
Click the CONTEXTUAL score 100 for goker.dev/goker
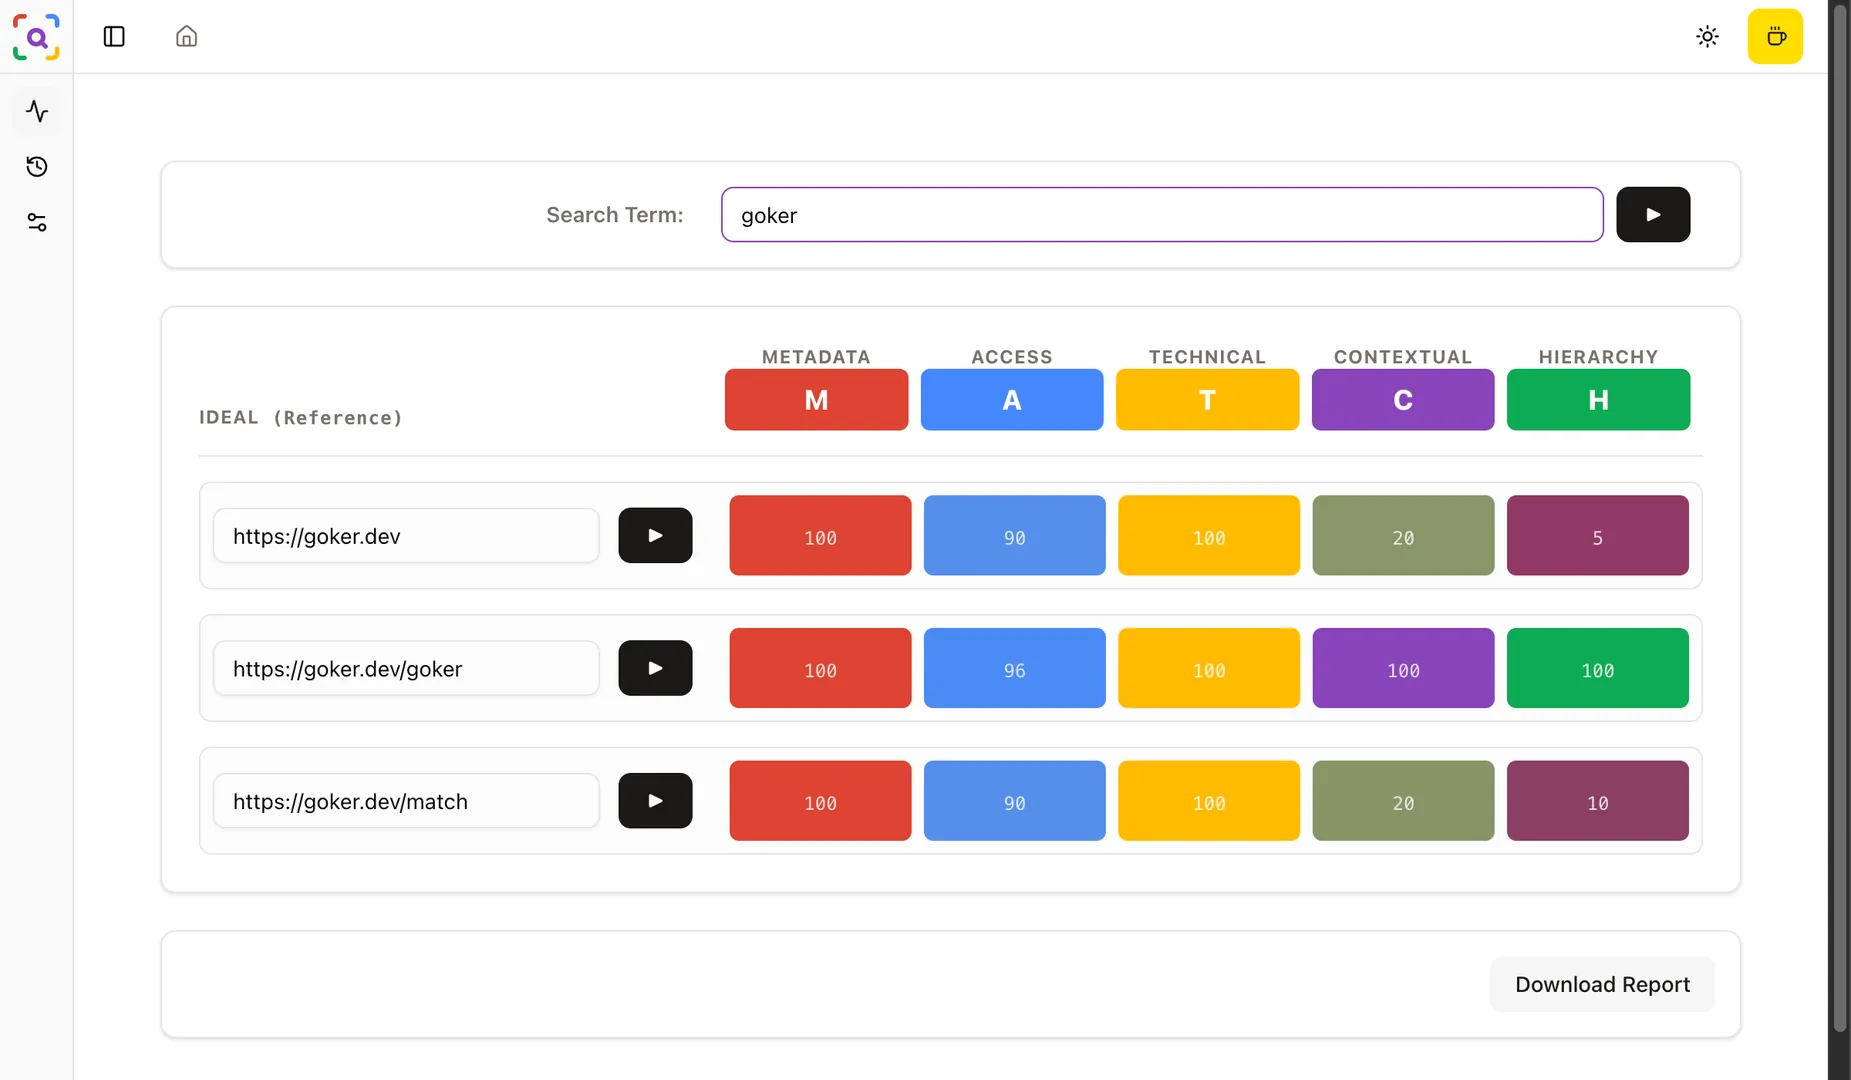coord(1402,667)
